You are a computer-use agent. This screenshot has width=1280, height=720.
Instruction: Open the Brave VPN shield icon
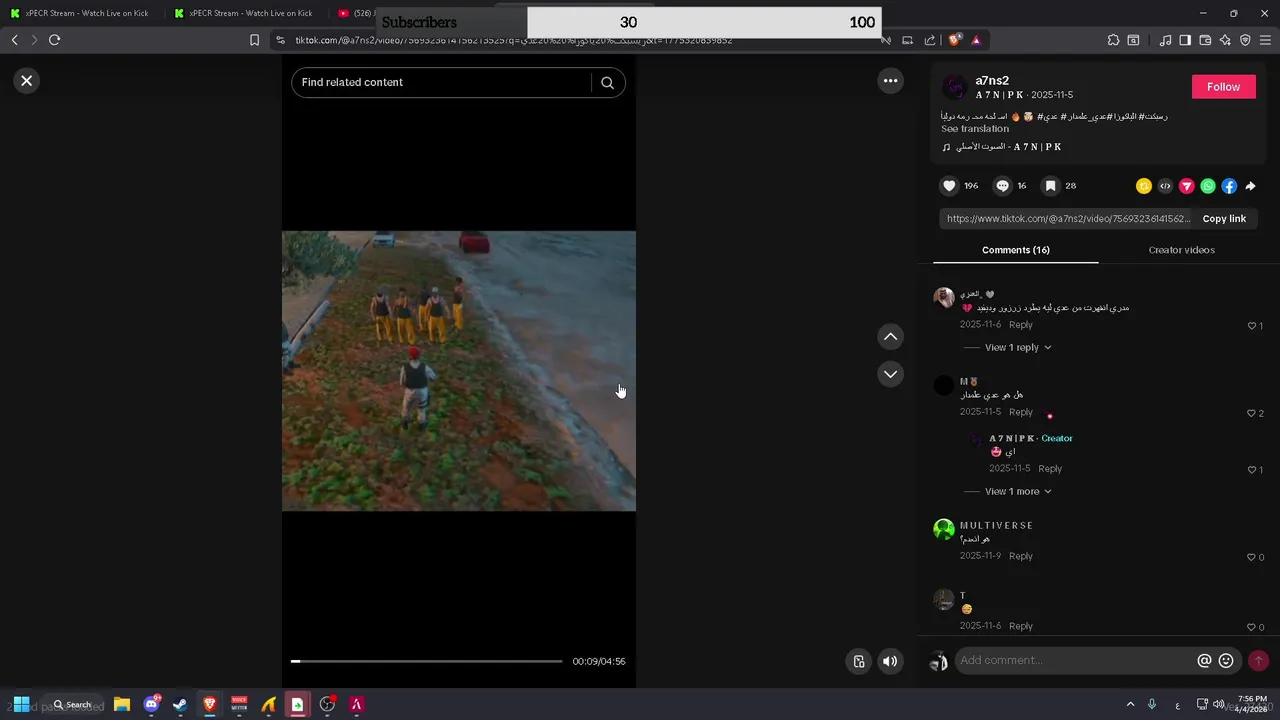[1245, 40]
